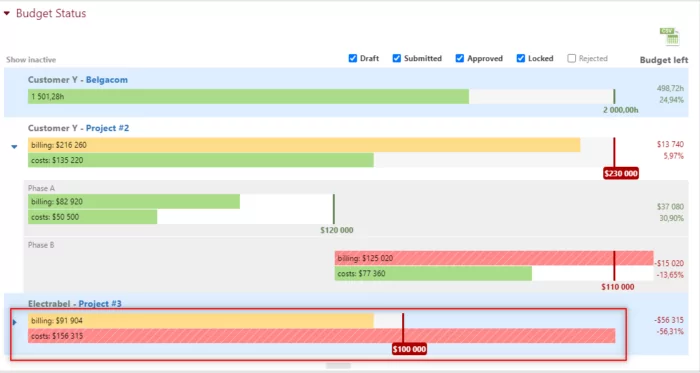Click -56,31% budget left value

coord(670,332)
